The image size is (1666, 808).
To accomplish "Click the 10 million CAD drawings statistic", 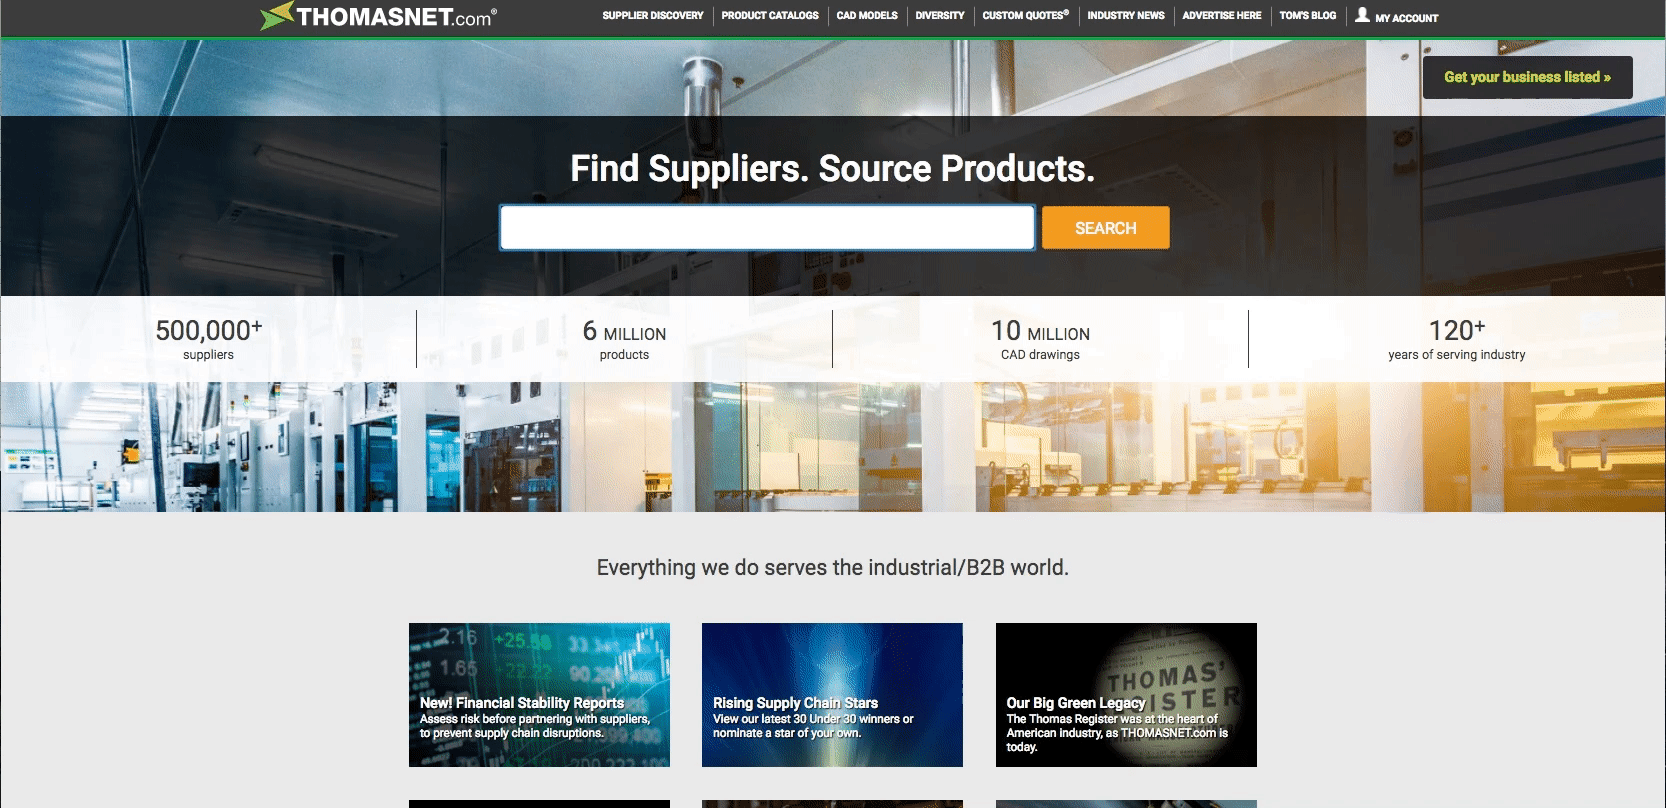I will pyautogui.click(x=1040, y=339).
